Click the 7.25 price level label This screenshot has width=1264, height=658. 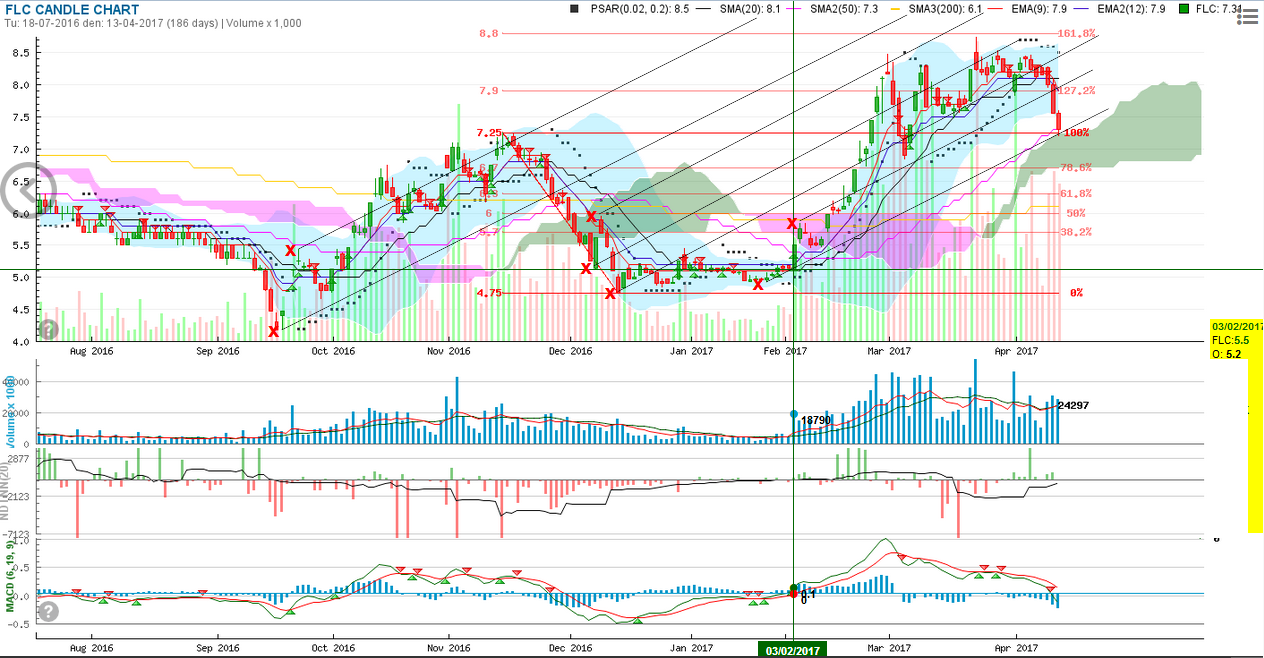click(x=488, y=132)
